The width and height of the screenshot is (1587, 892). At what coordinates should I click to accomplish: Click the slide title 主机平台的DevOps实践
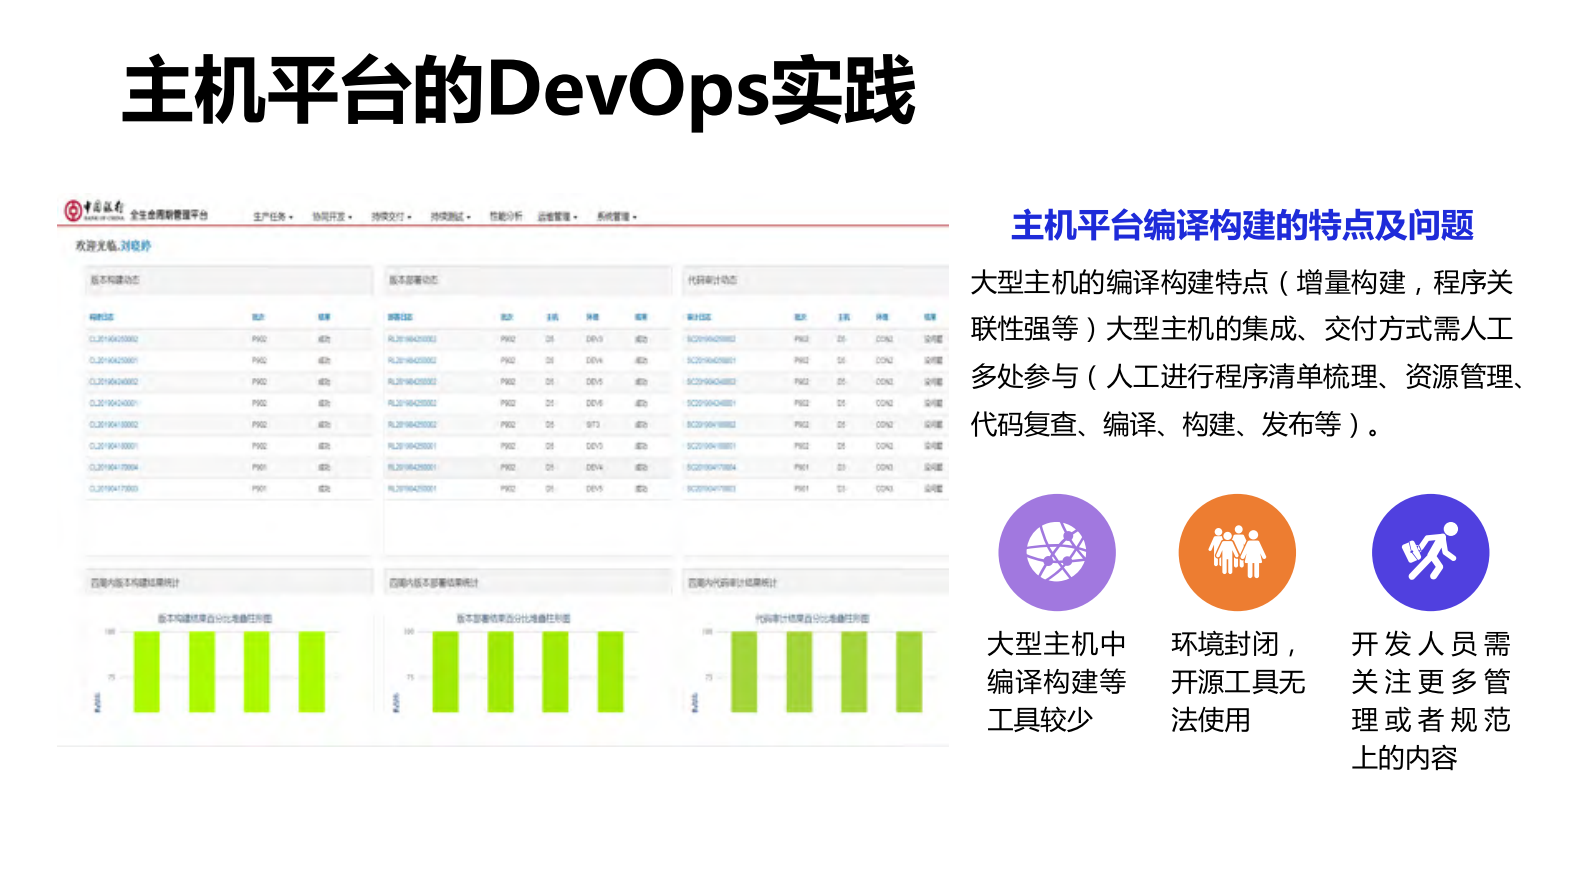(519, 91)
